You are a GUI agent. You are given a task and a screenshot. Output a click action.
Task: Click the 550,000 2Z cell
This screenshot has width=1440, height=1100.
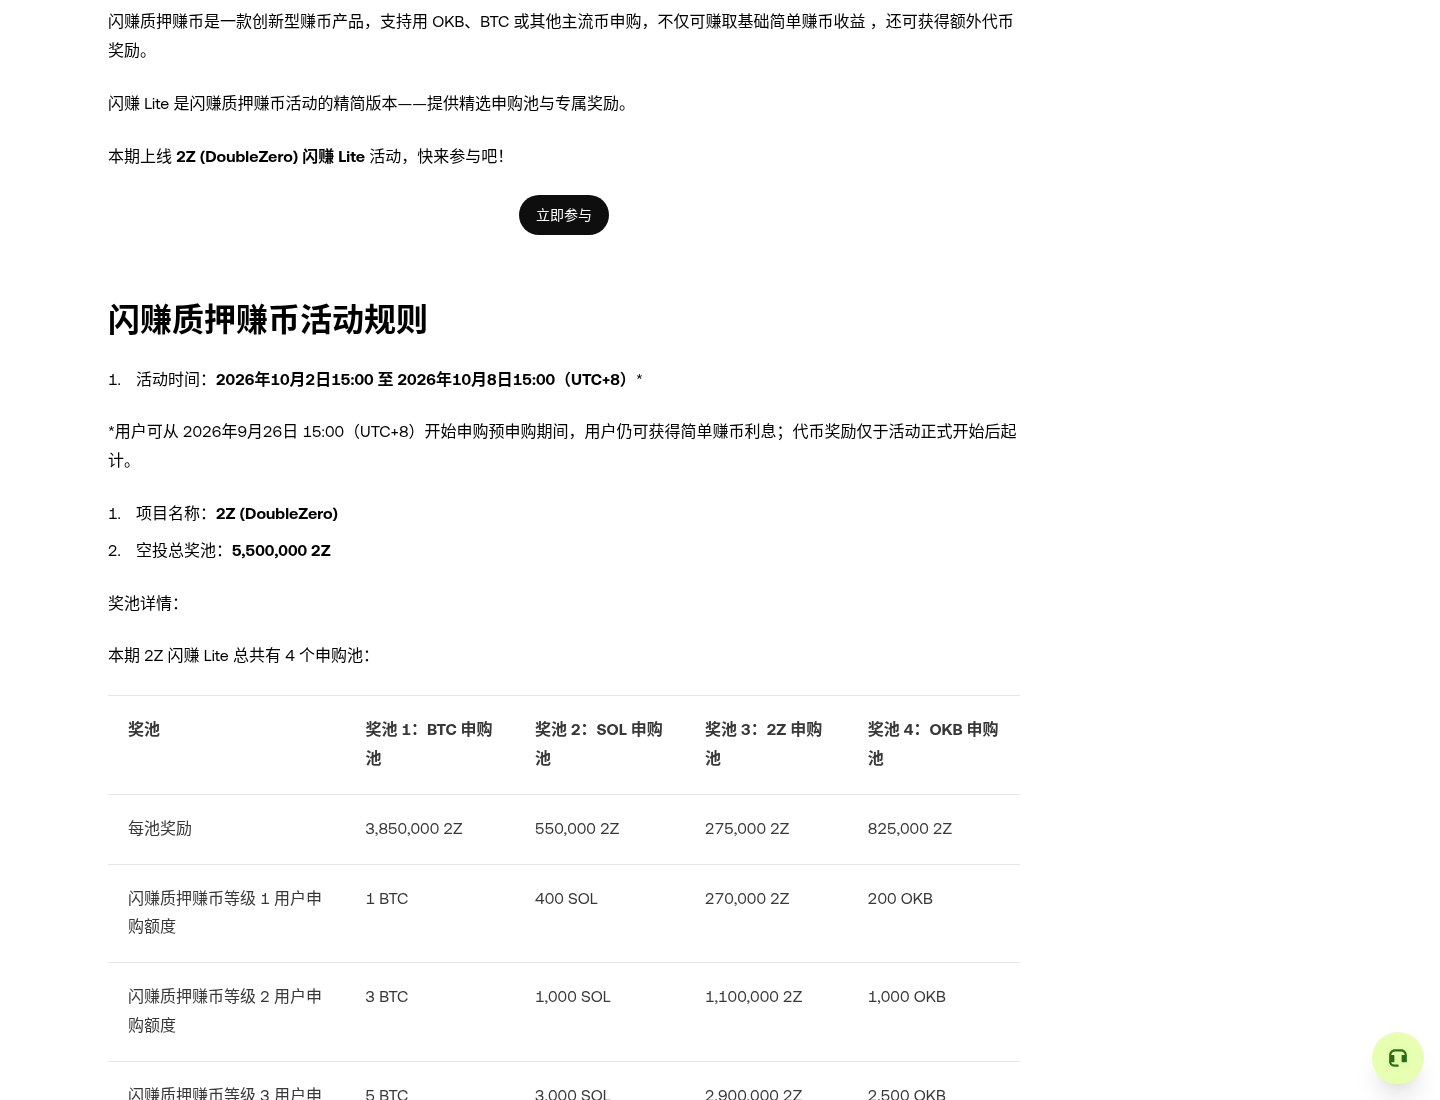tap(577, 828)
